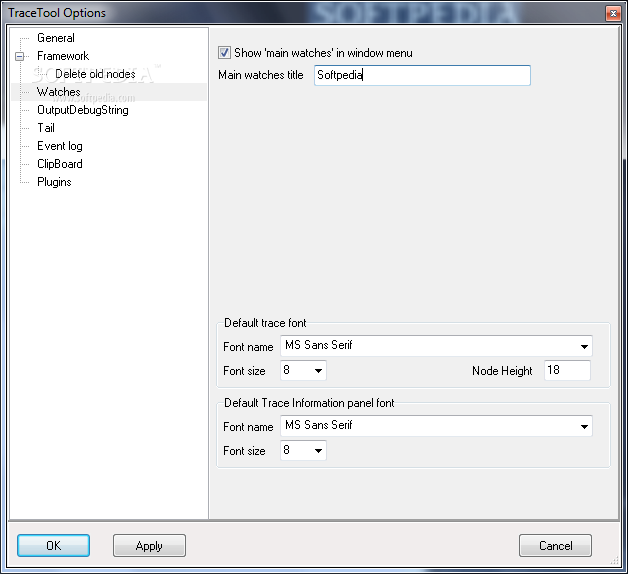Open Event log options
The image size is (628, 574).
60,146
